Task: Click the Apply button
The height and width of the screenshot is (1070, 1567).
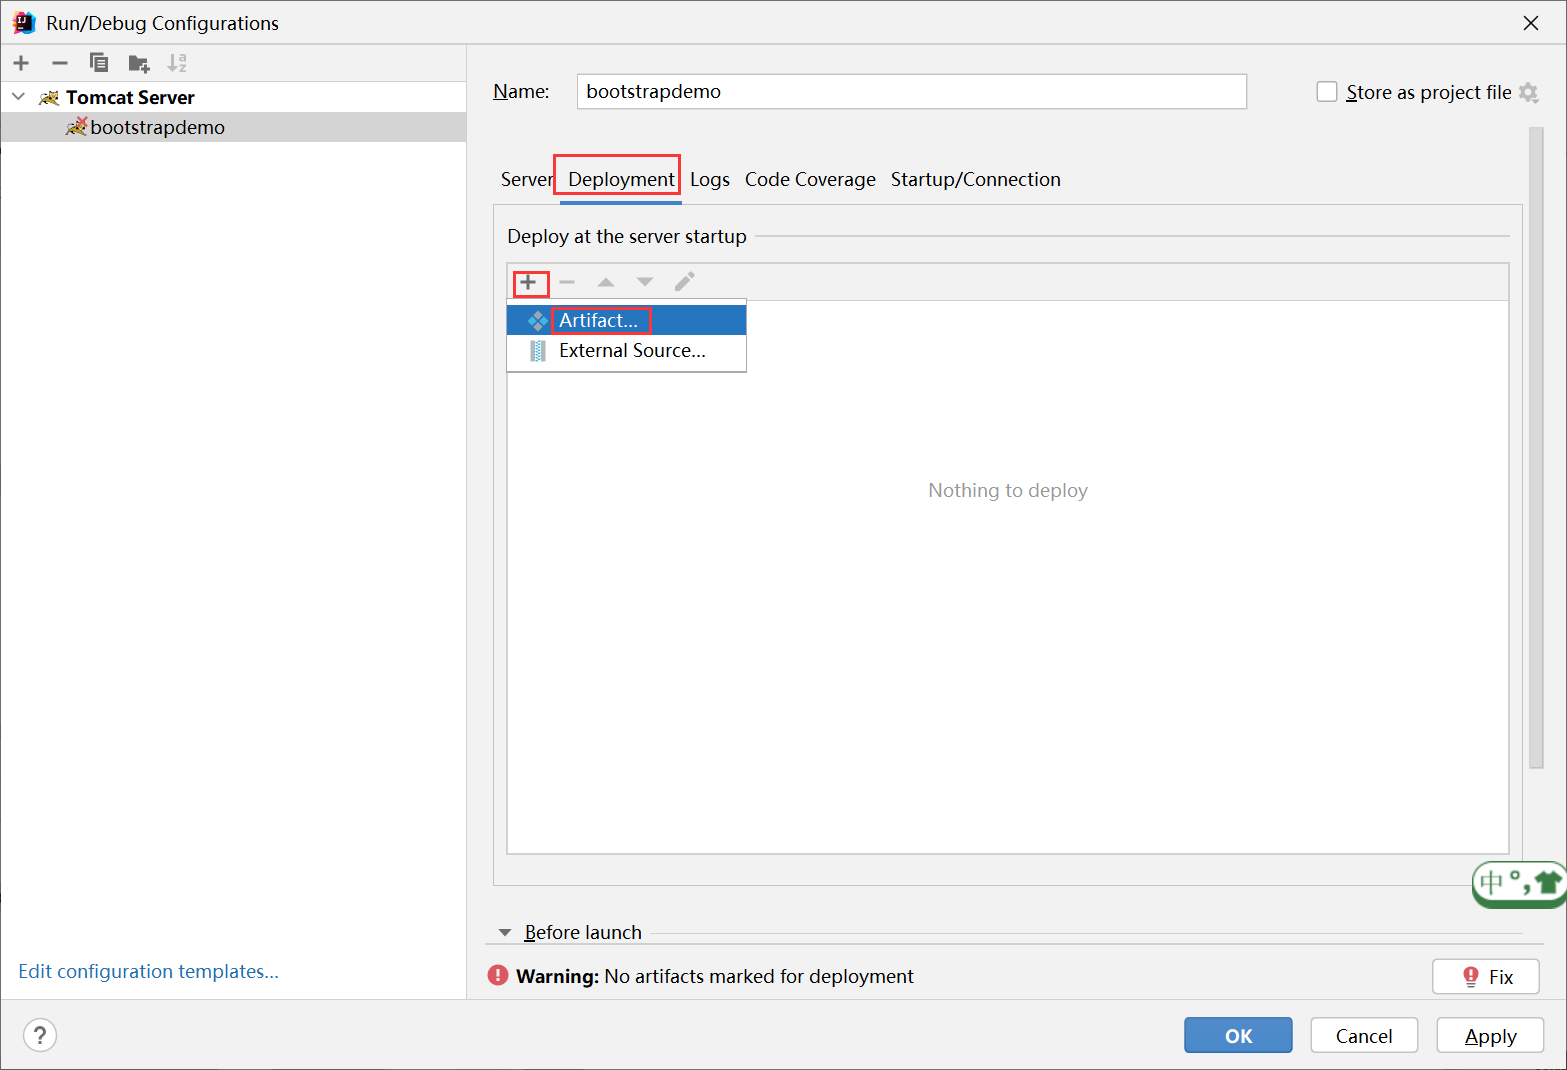Action: pyautogui.click(x=1490, y=1035)
